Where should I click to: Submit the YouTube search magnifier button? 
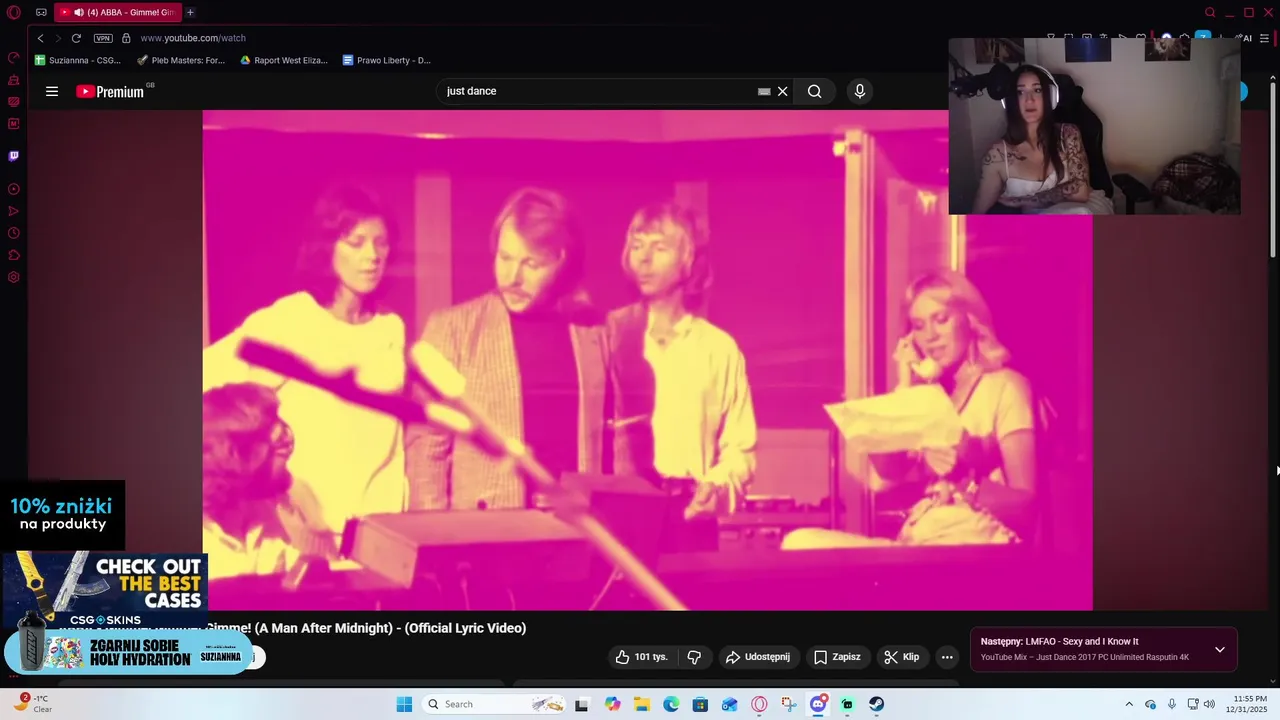(815, 91)
